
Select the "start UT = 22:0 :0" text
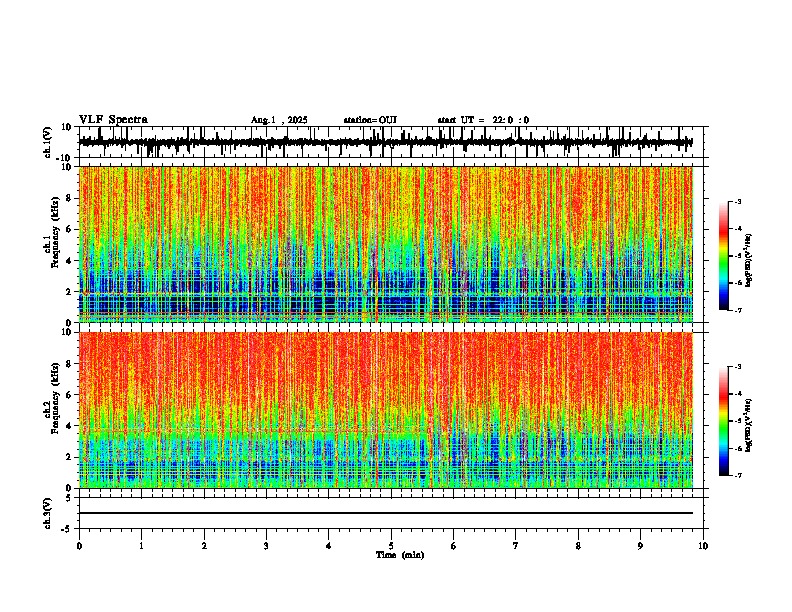tap(483, 120)
